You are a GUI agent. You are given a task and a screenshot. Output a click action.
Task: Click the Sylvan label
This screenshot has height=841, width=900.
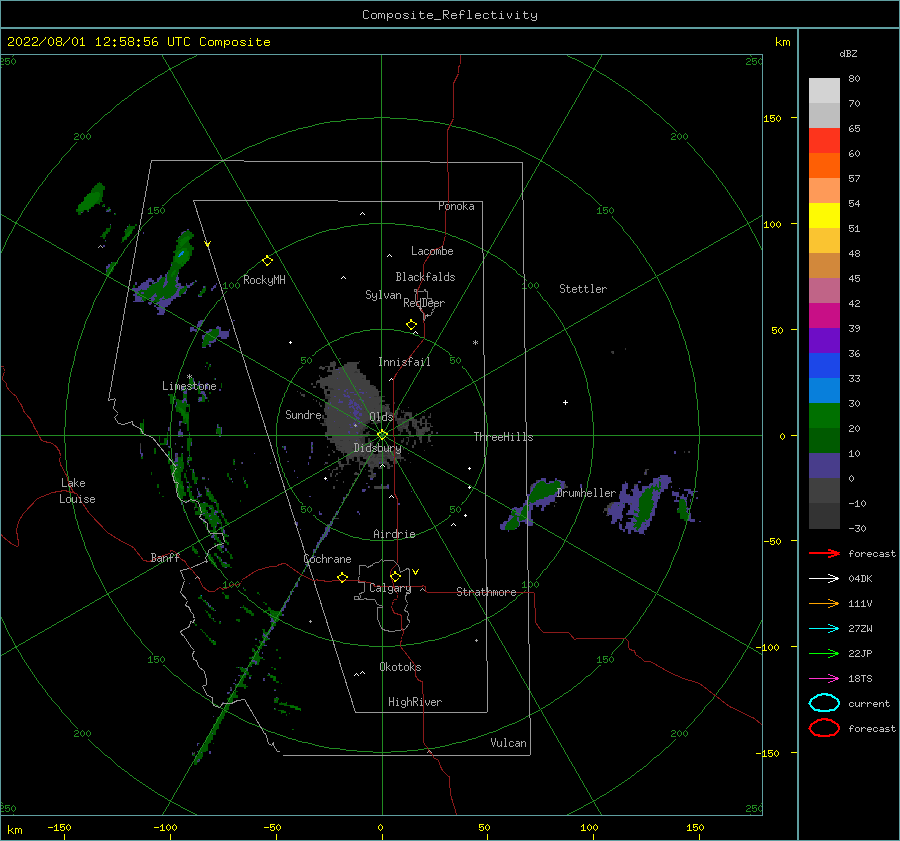(x=383, y=295)
